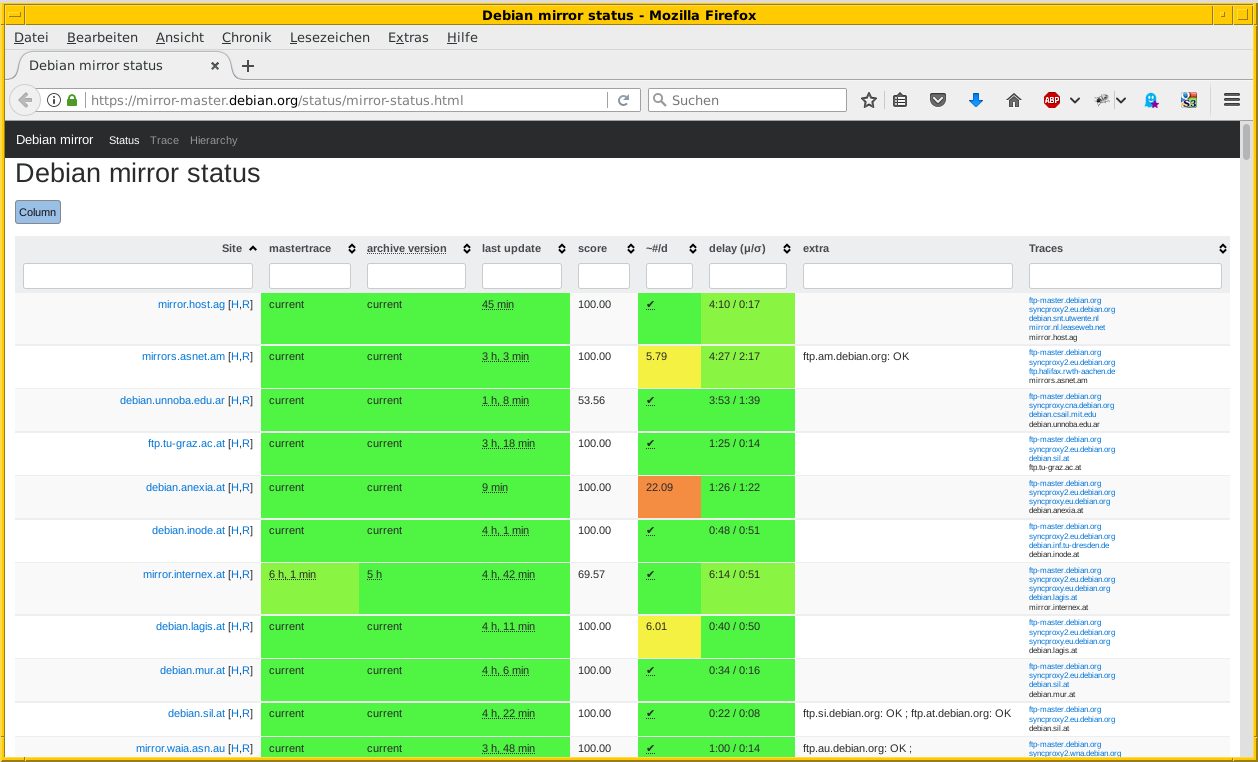The image size is (1258, 762).
Task: Open the debian.anexia.at mirror link
Action: coord(185,487)
